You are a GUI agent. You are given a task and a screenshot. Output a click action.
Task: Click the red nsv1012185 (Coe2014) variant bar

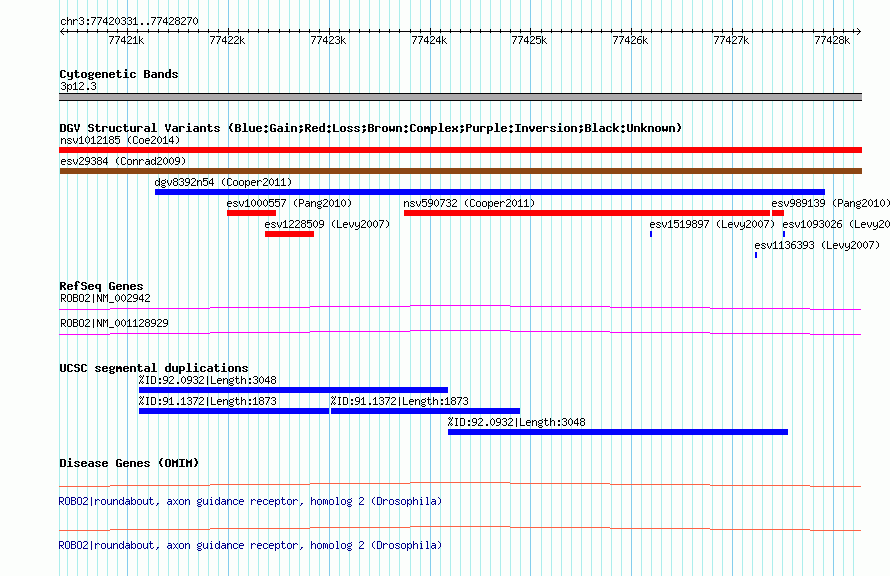(x=460, y=150)
